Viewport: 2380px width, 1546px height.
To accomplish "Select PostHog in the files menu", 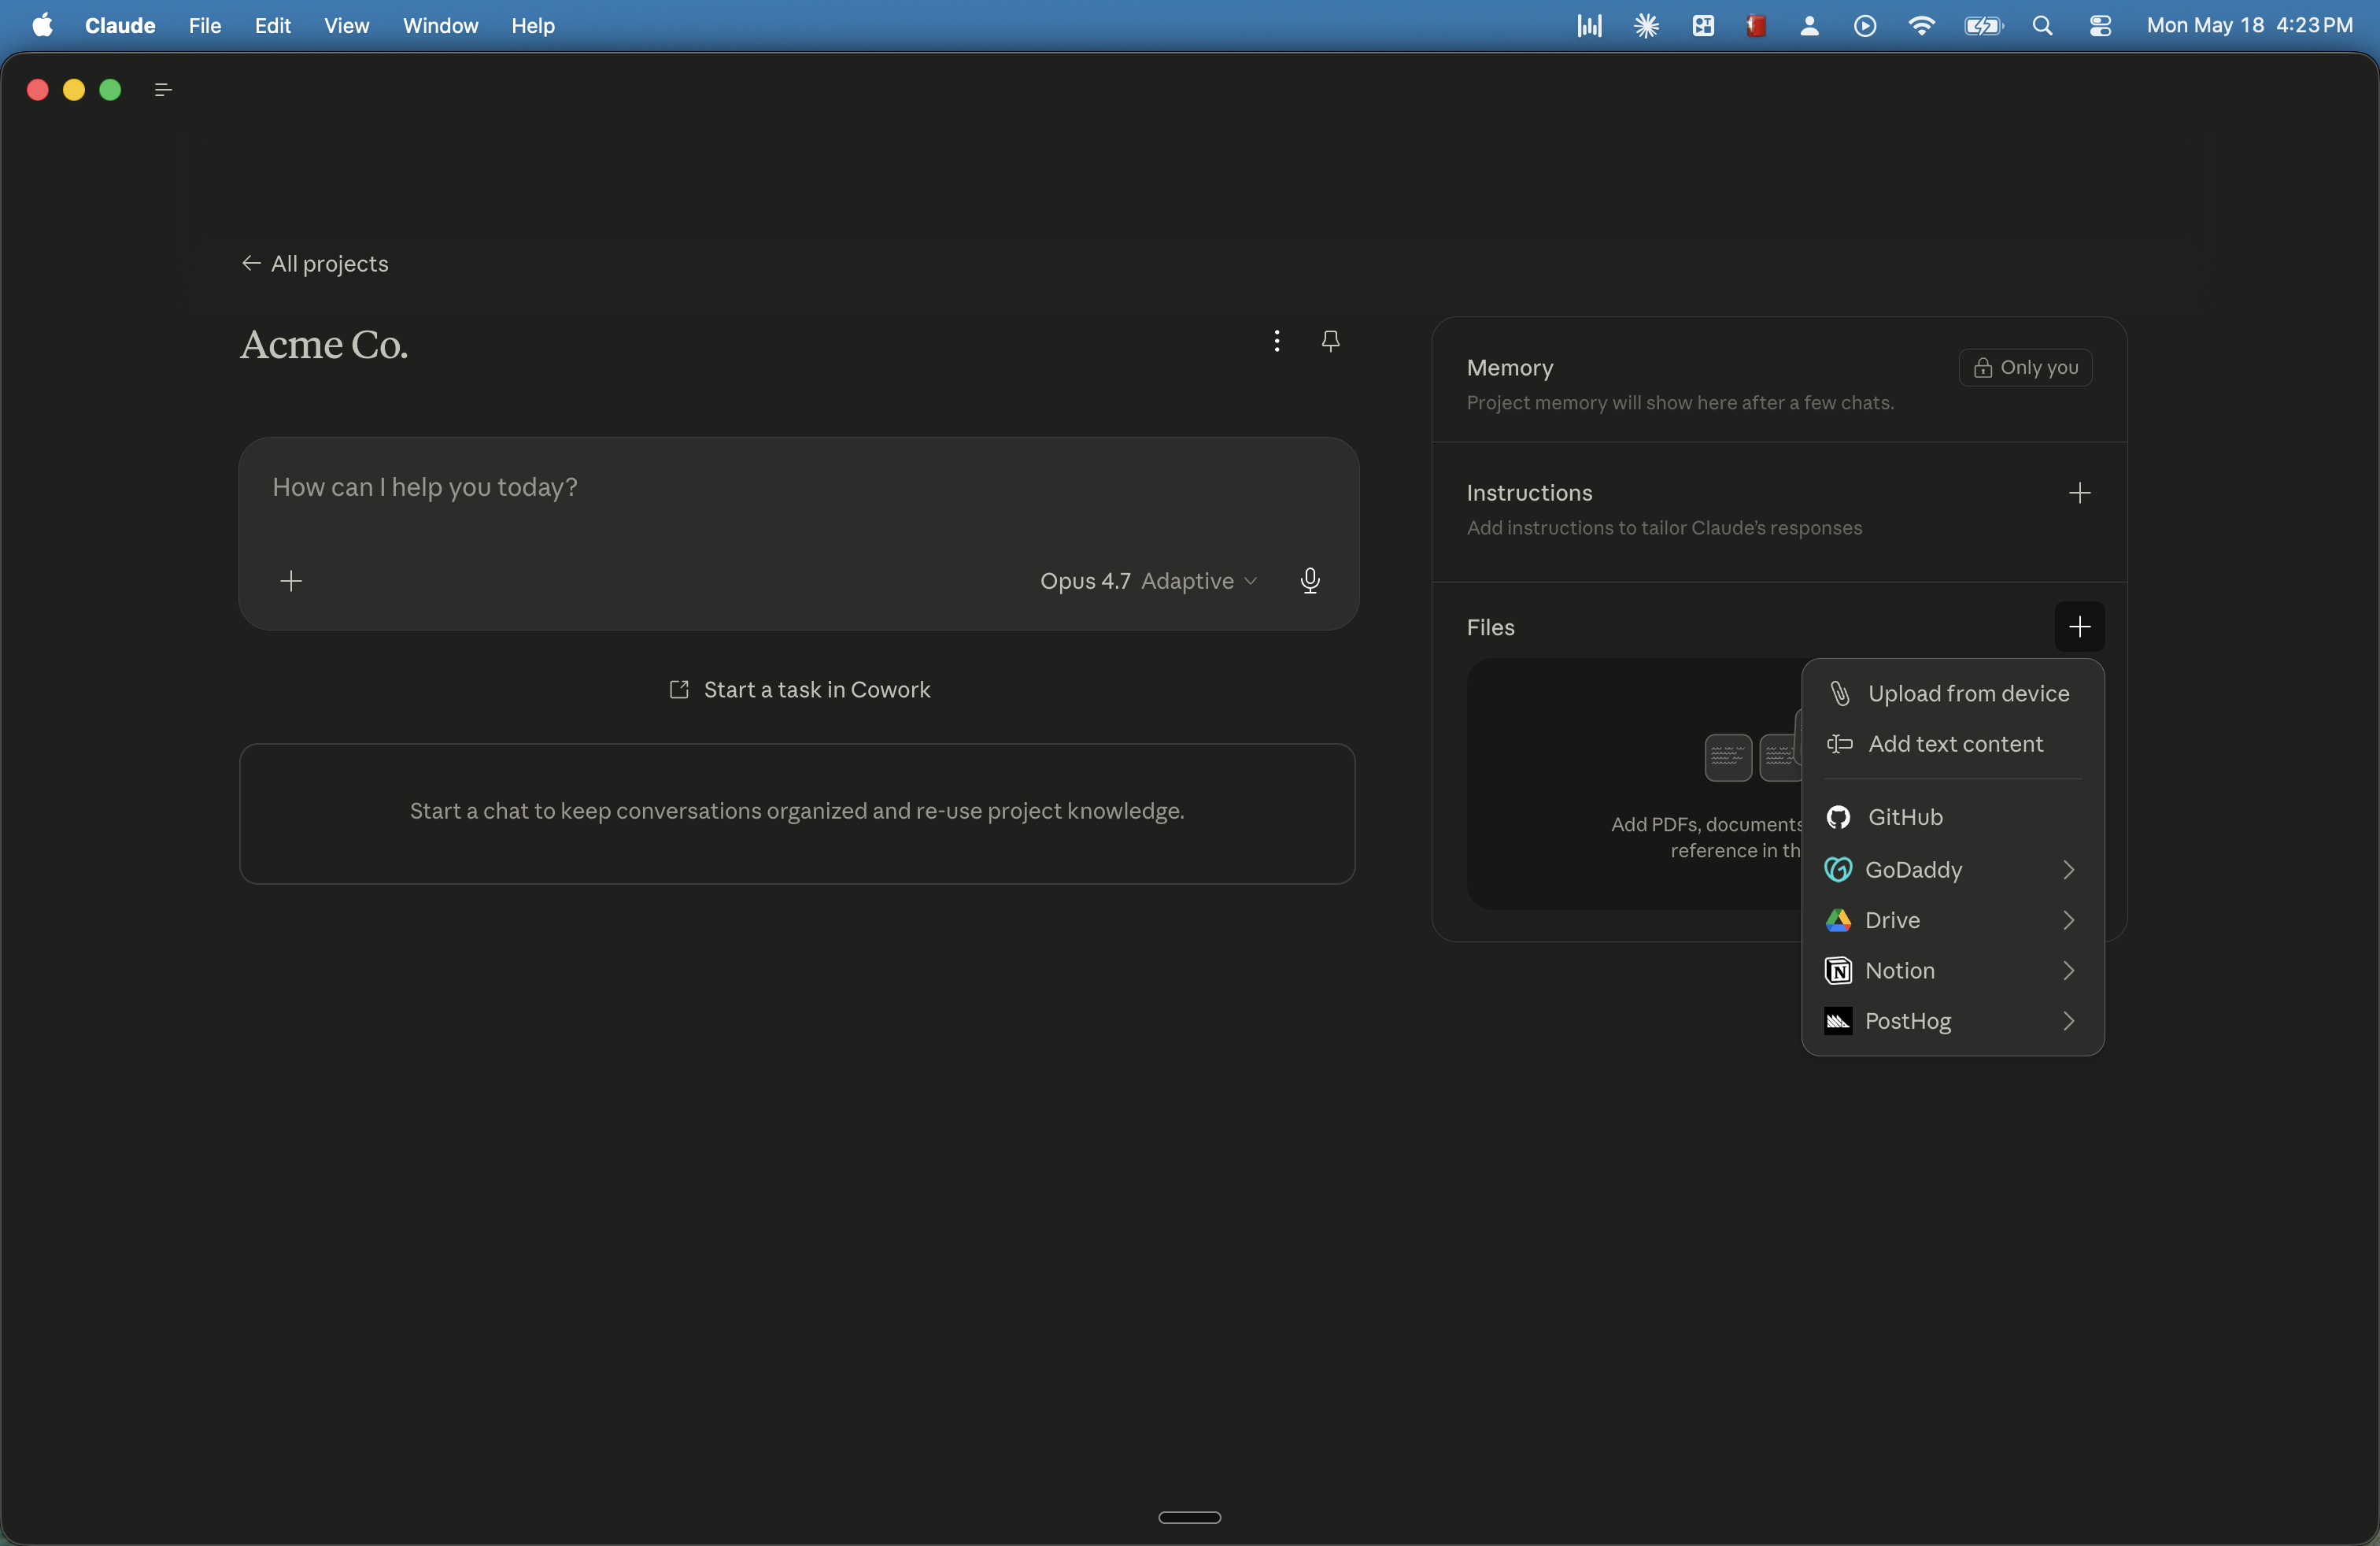I will [1952, 1021].
